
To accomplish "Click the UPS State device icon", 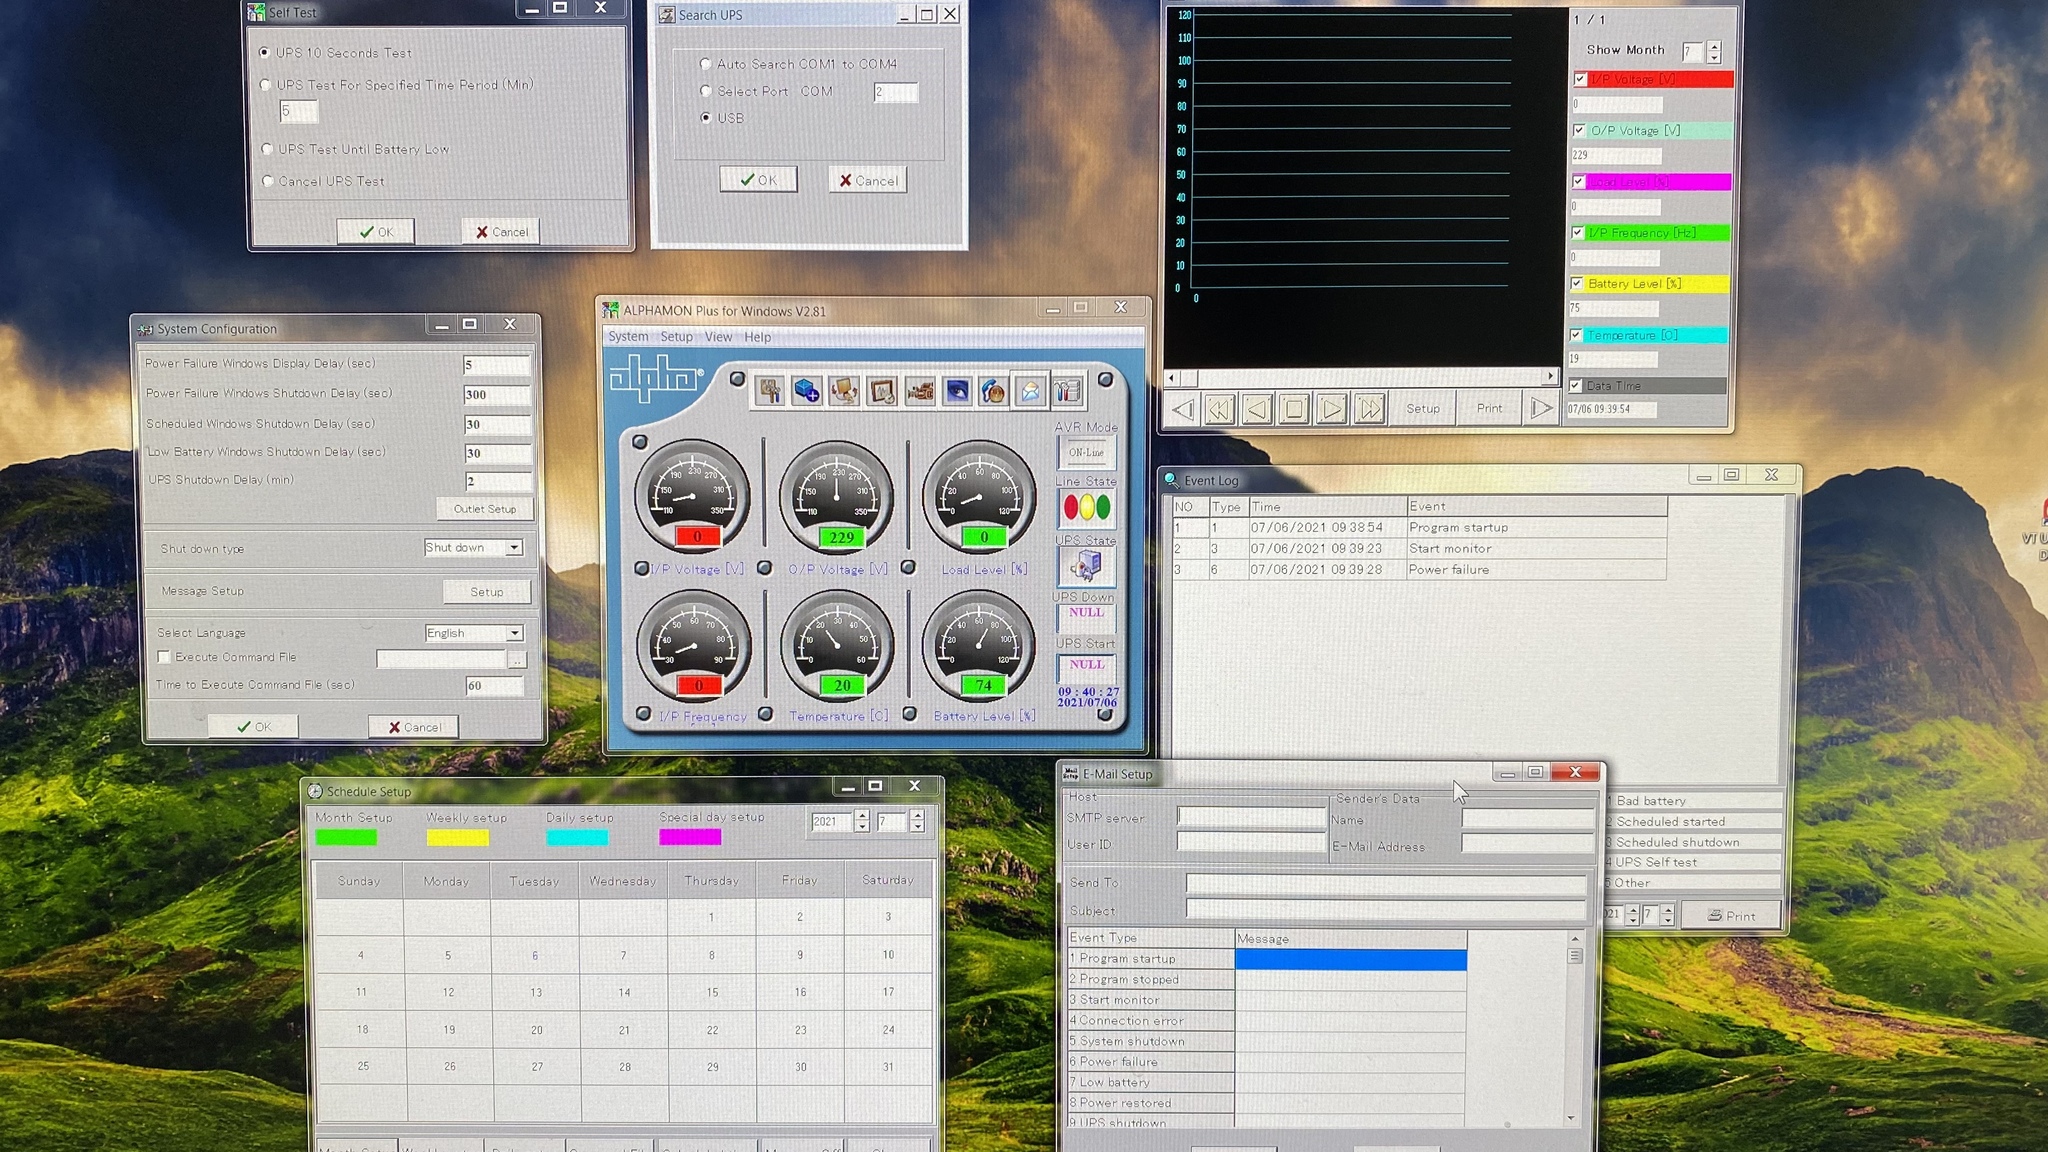I will 1087,566.
